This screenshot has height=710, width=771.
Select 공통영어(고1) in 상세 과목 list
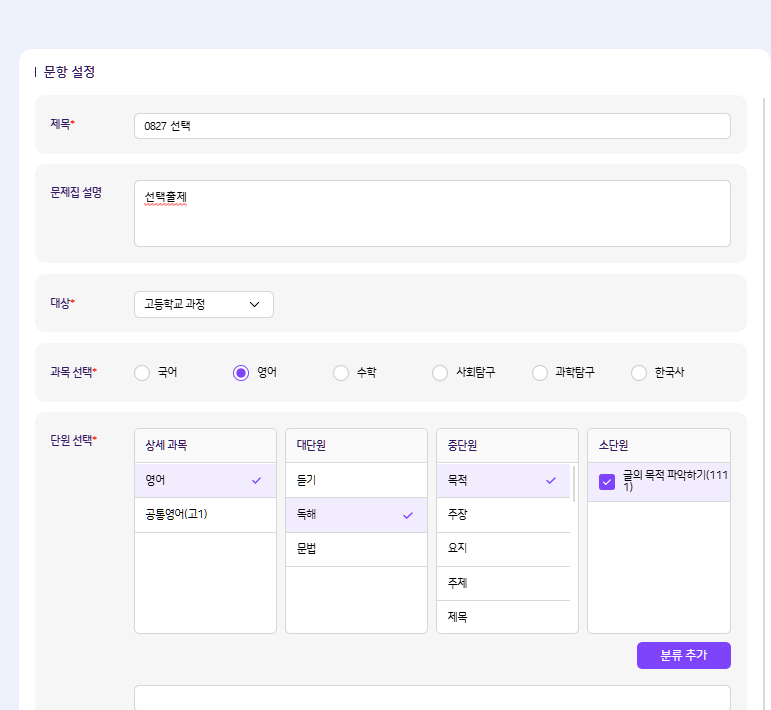(x=205, y=515)
